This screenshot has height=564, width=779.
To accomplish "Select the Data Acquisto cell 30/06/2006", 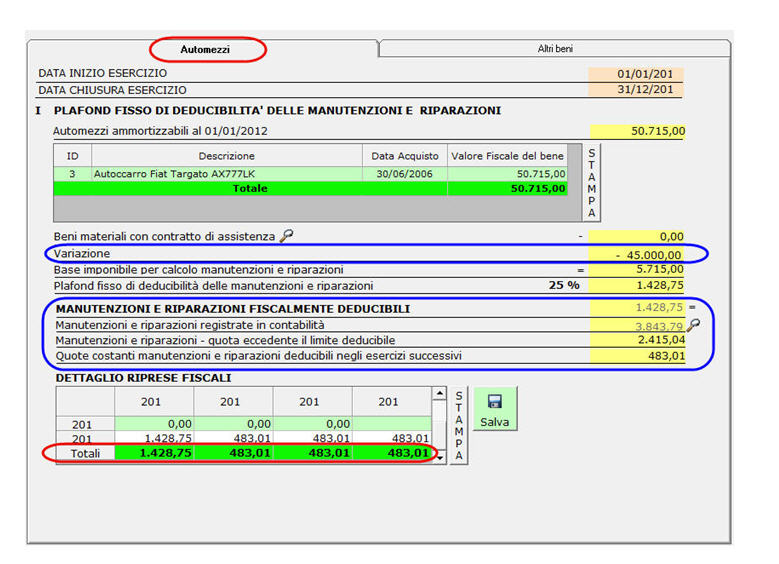I will click(x=404, y=174).
